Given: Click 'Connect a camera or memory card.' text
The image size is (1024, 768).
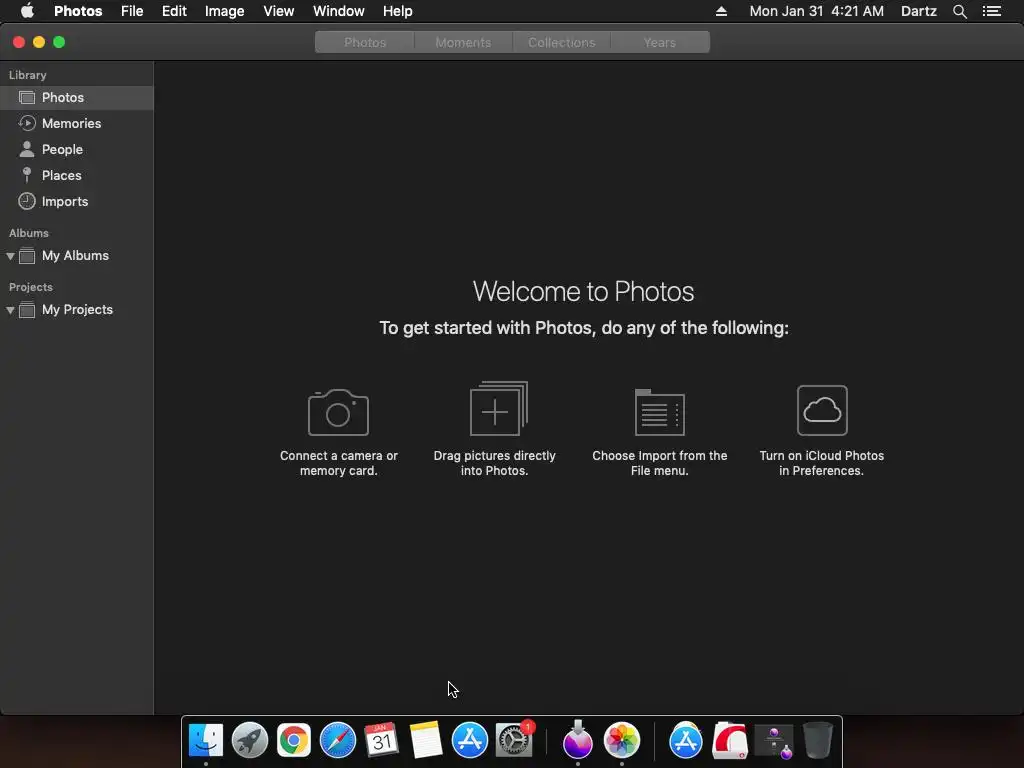Looking at the screenshot, I should click(x=338, y=463).
